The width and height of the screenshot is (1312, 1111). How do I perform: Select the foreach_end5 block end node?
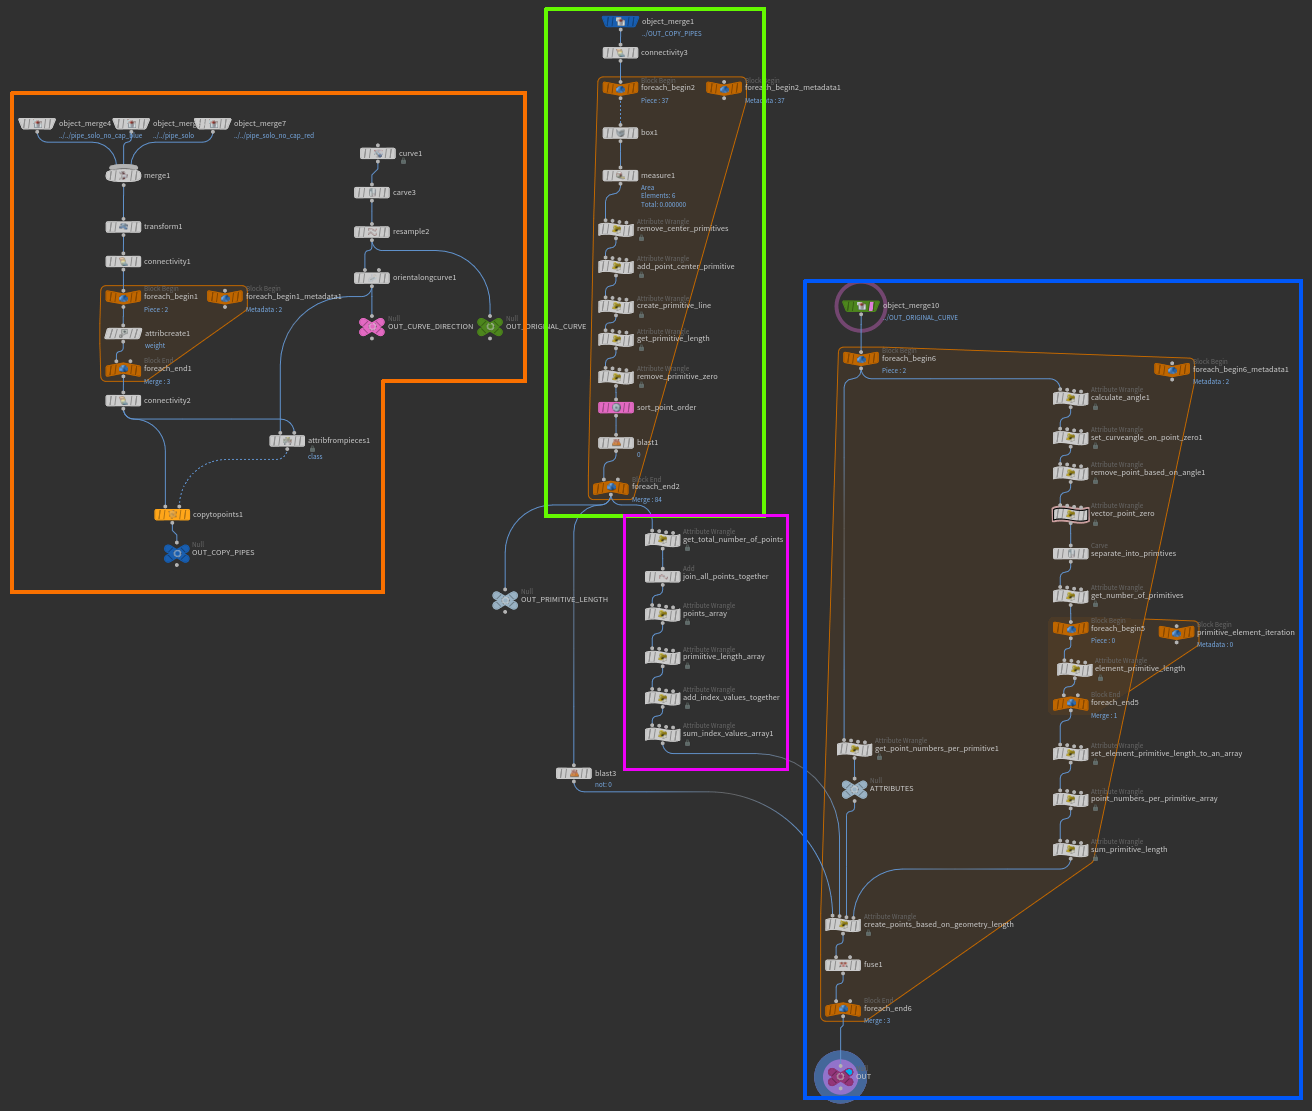pyautogui.click(x=1070, y=703)
